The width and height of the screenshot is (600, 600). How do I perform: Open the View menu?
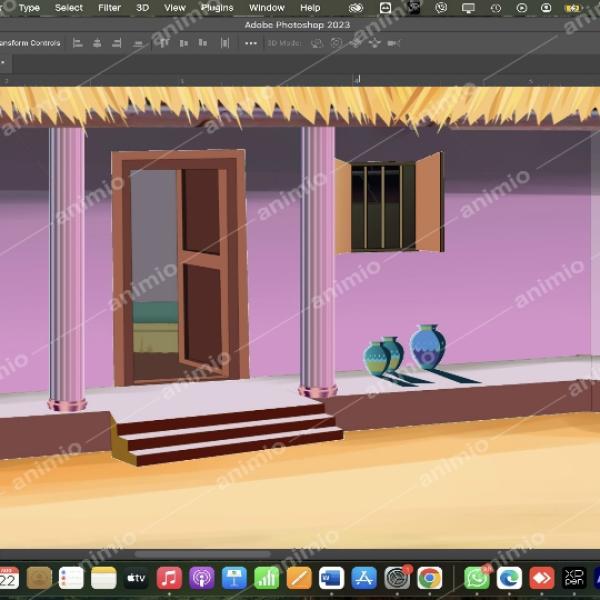pos(175,8)
